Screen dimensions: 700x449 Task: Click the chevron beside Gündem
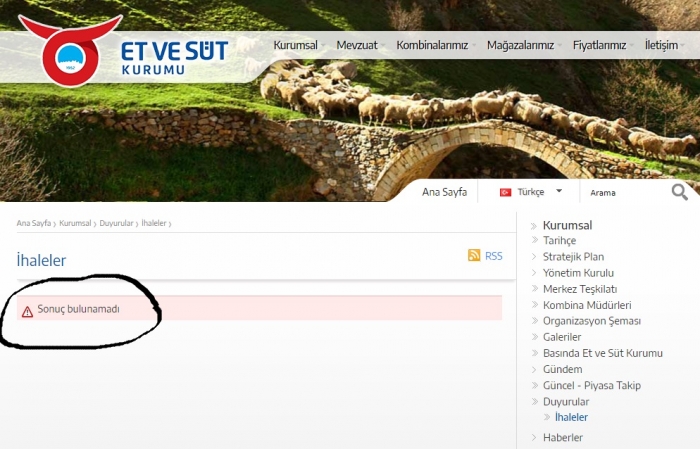coord(533,369)
